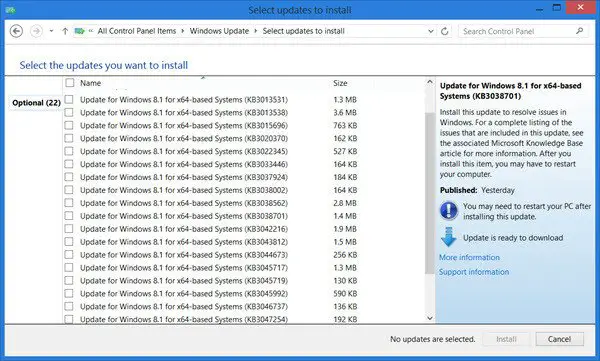Select the Optional (22) category tab

click(x=36, y=103)
